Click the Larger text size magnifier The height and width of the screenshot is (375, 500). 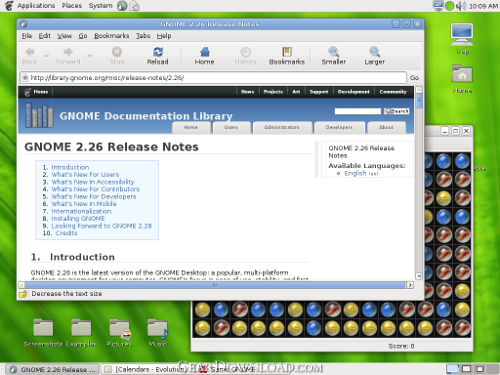(x=375, y=52)
